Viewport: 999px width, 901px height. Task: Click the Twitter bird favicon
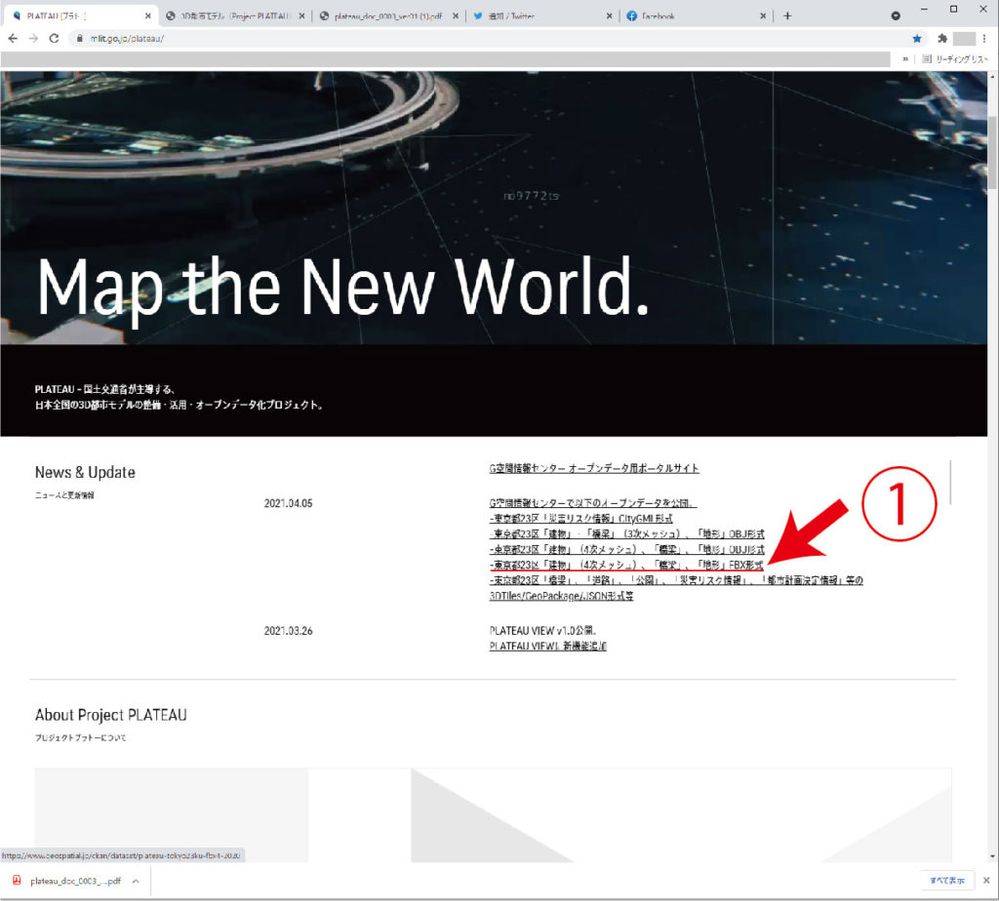(478, 16)
